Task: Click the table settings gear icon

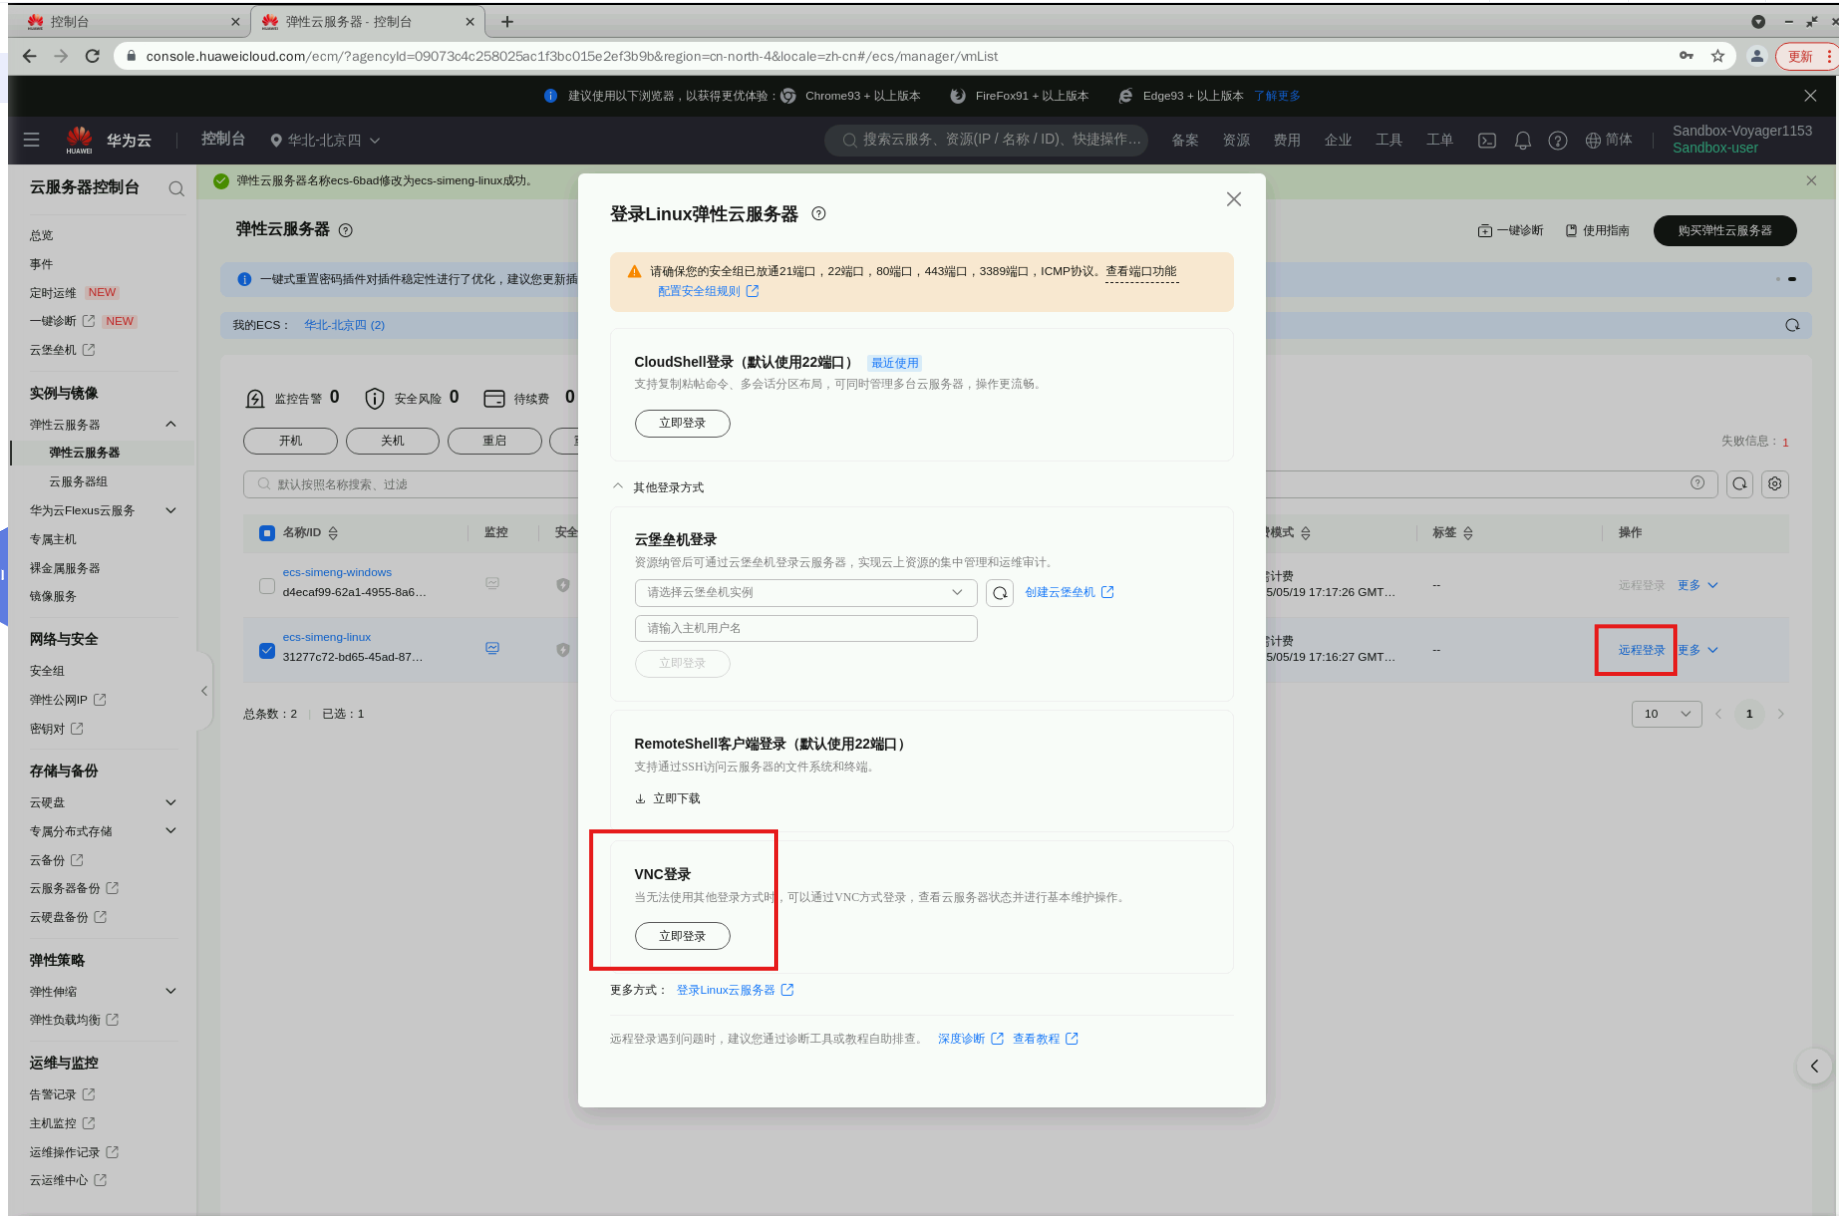Action: coord(1774,484)
